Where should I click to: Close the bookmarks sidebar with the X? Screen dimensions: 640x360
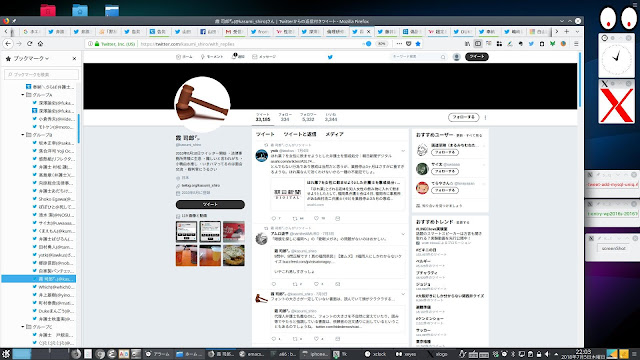[x=74, y=58]
